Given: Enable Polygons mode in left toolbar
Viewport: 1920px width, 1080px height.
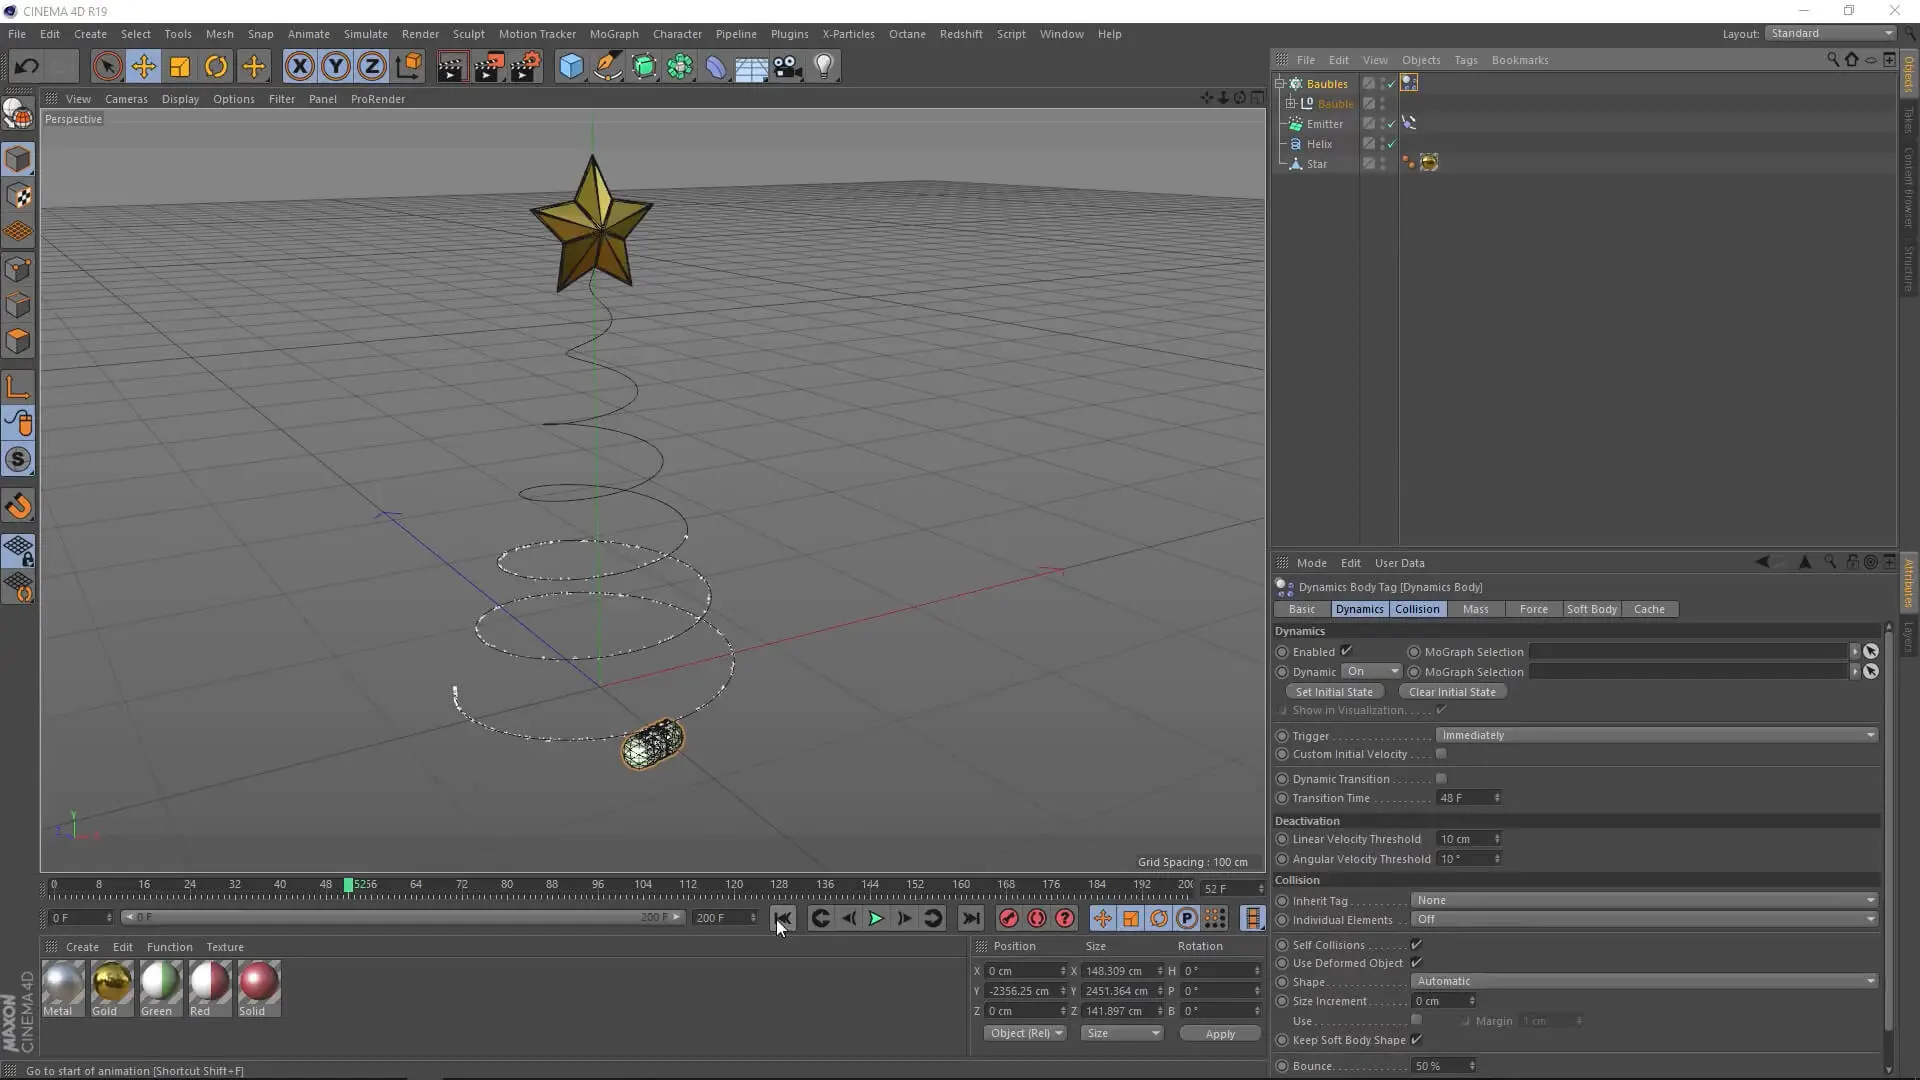Looking at the screenshot, I should point(18,341).
